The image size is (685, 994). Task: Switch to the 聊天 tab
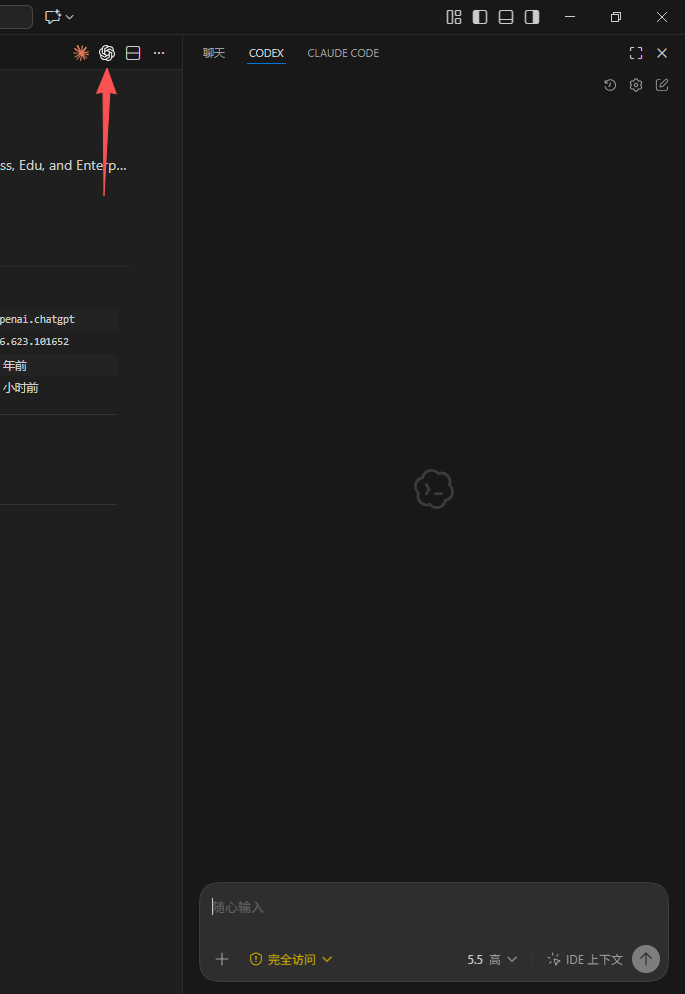[214, 53]
